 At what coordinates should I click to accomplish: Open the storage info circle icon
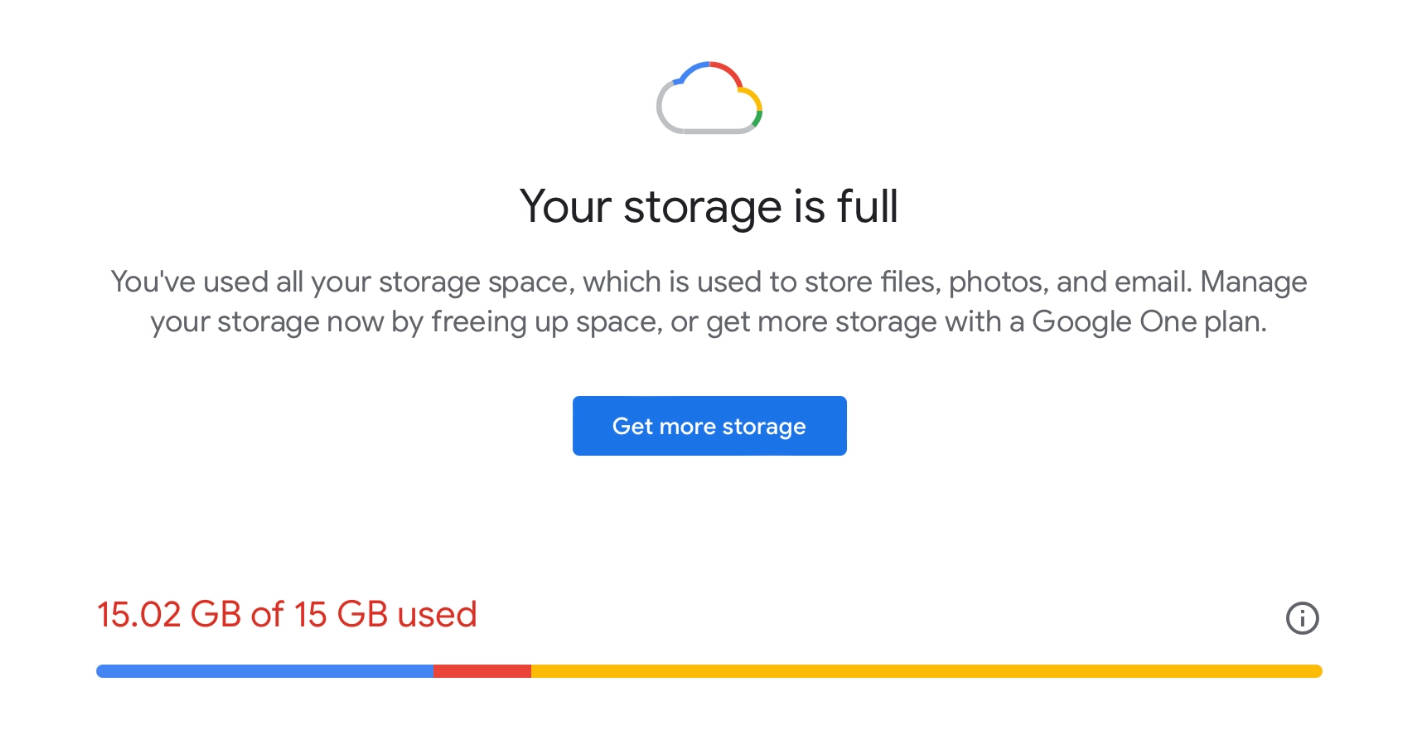tap(1302, 618)
